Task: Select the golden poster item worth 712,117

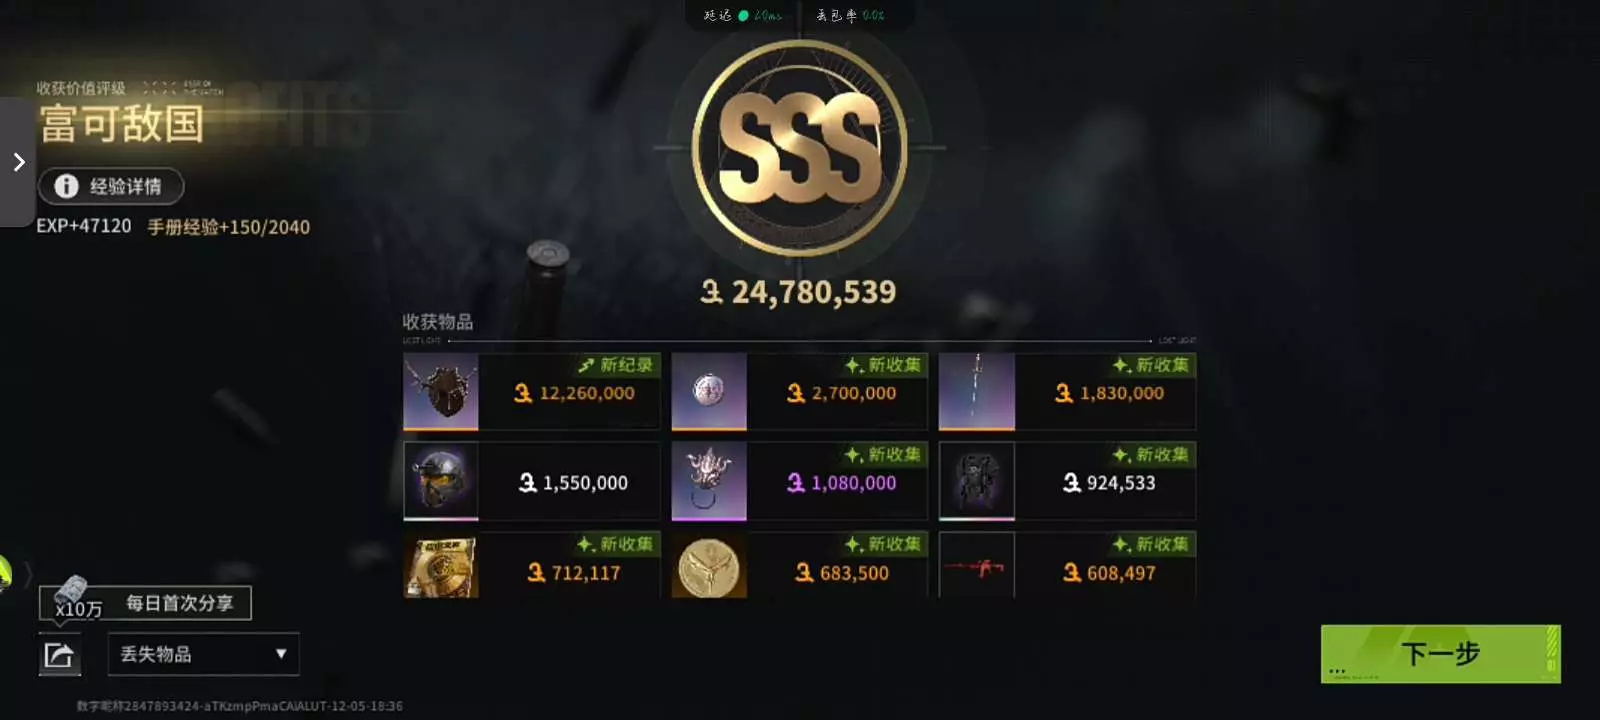Action: 531,565
